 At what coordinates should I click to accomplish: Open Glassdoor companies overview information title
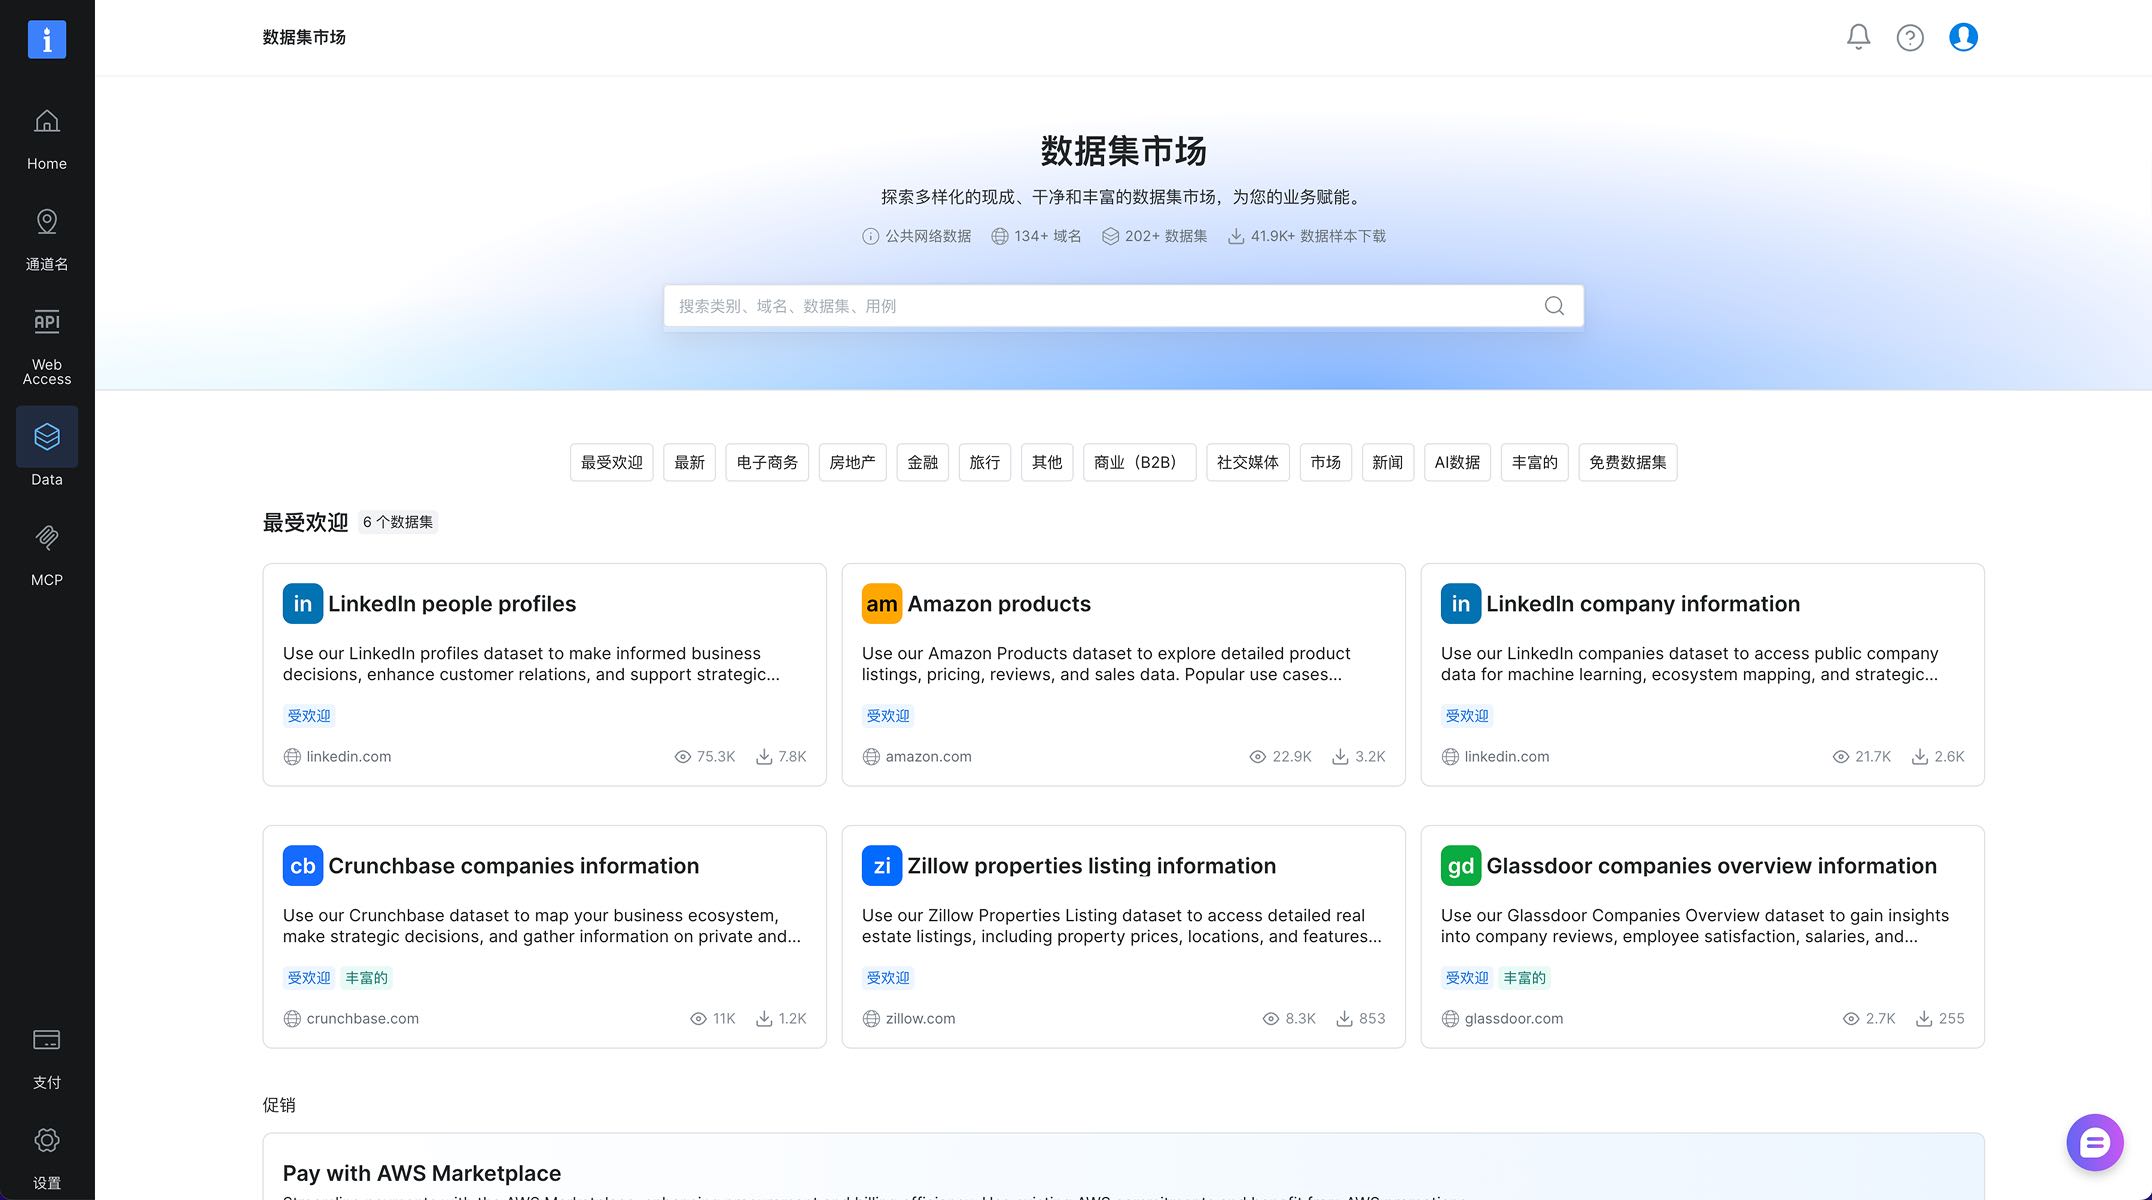(x=1712, y=866)
